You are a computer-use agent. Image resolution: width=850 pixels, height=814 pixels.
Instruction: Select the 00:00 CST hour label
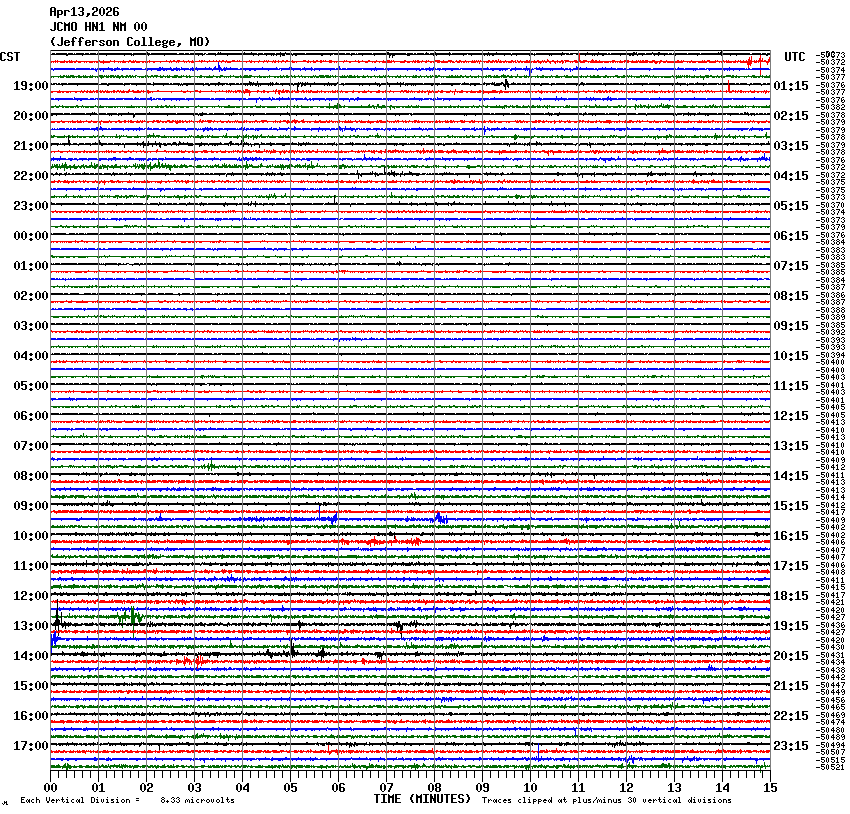31,236
